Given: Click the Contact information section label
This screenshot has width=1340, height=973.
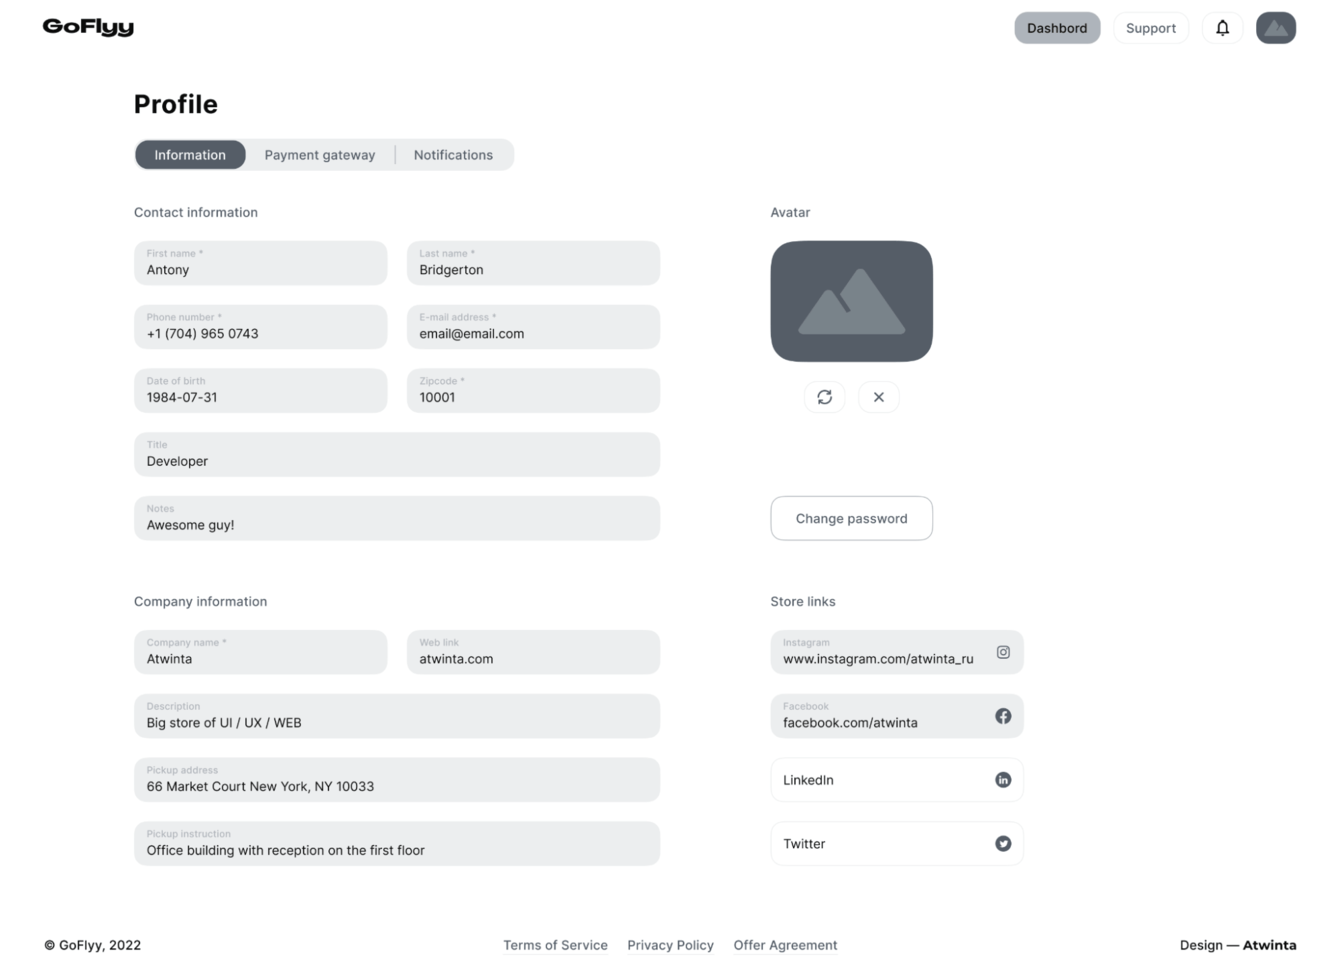Looking at the screenshot, I should pyautogui.click(x=196, y=212).
